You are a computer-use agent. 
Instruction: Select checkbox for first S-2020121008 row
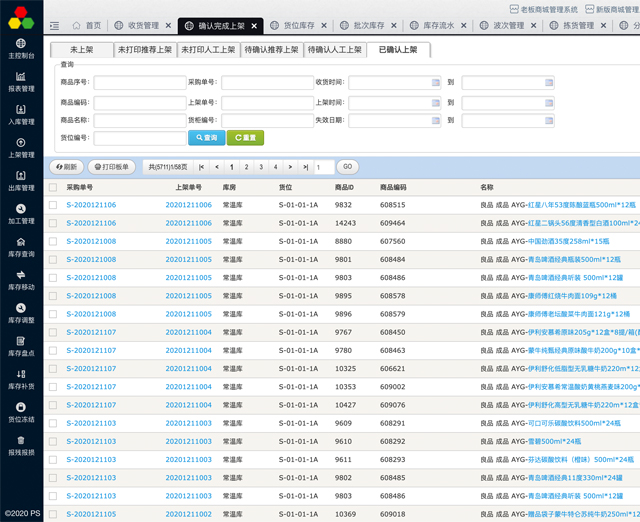click(53, 241)
